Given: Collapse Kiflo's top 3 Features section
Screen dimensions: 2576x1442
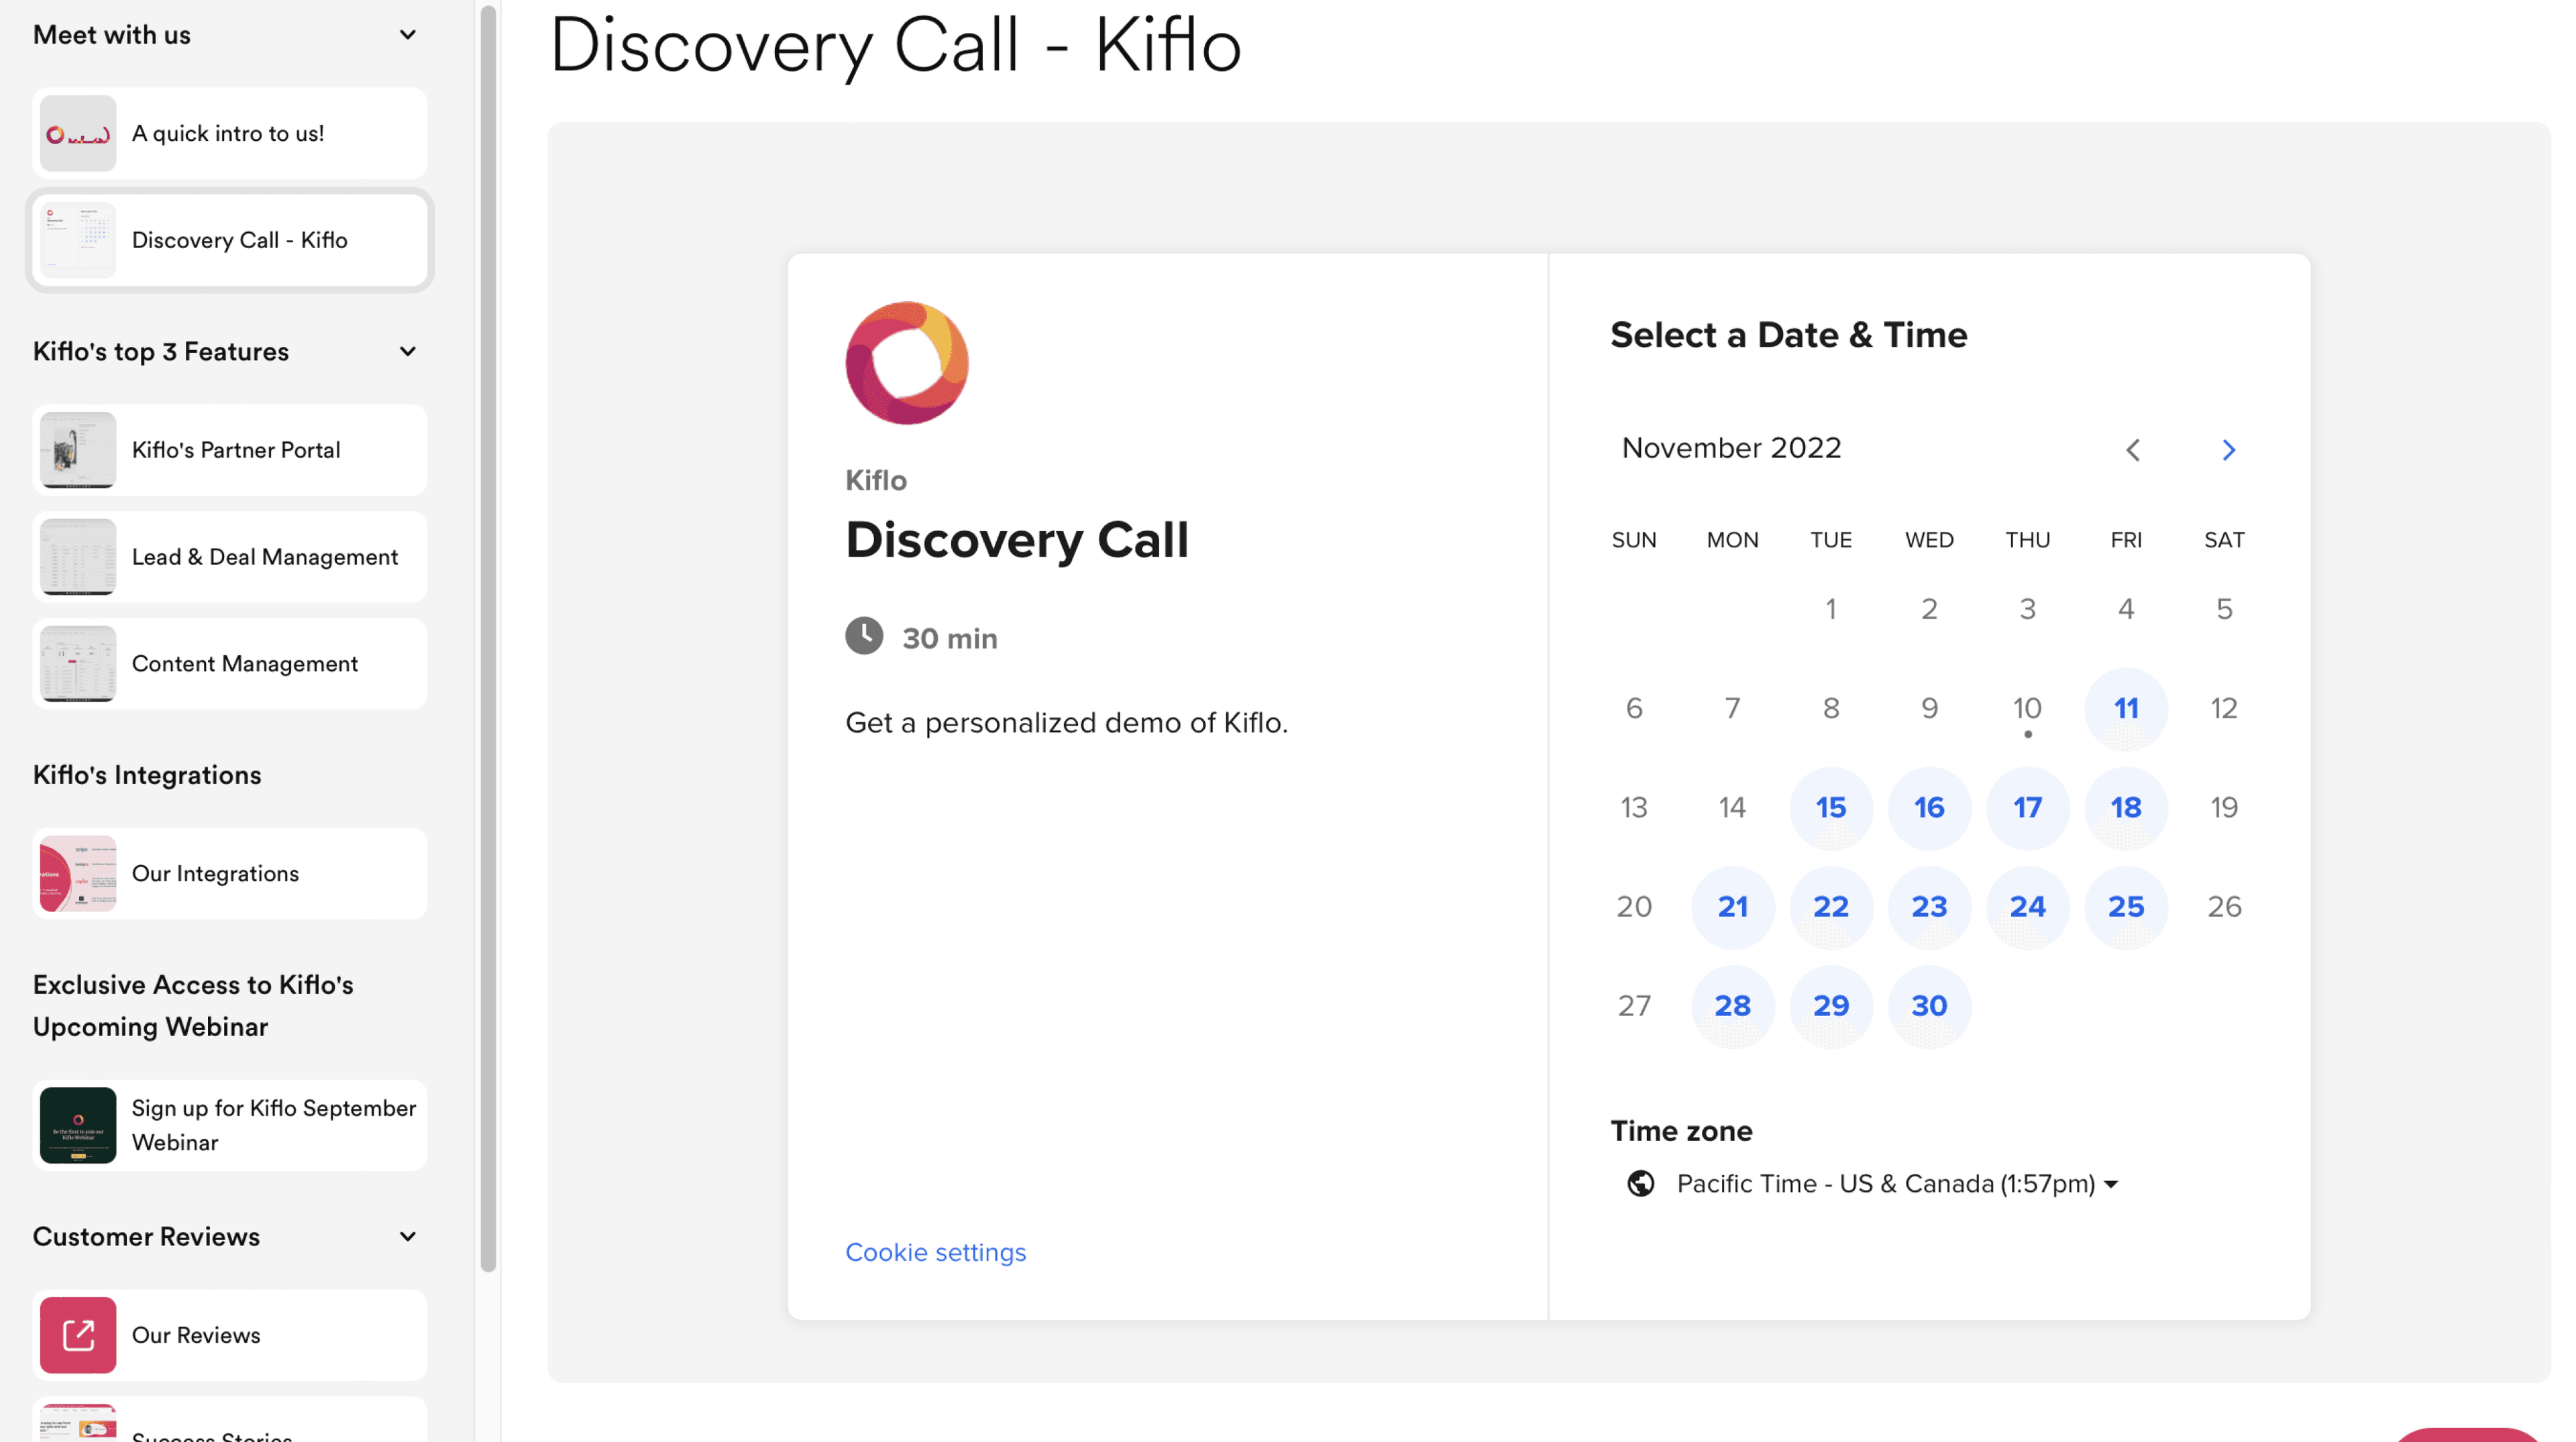Looking at the screenshot, I should coord(408,352).
